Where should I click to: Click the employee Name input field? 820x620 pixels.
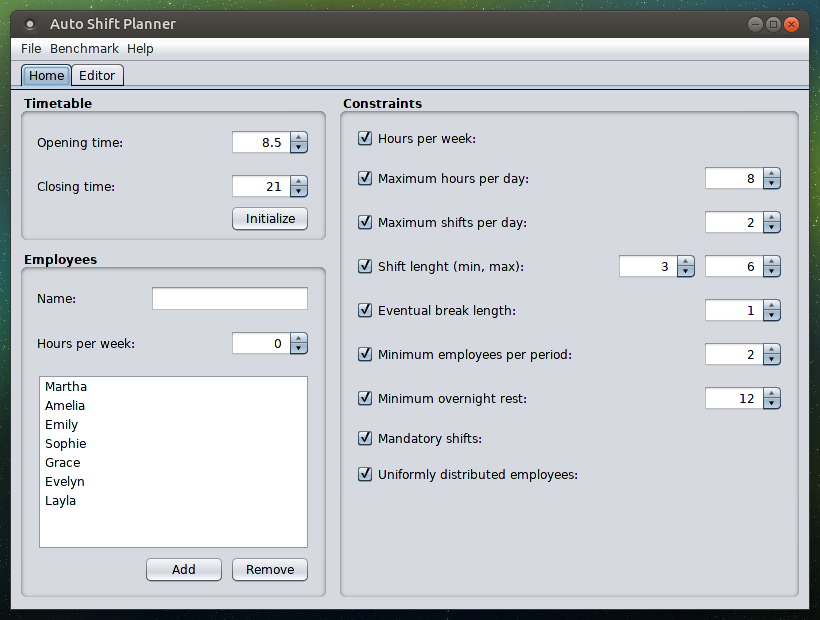tap(230, 298)
